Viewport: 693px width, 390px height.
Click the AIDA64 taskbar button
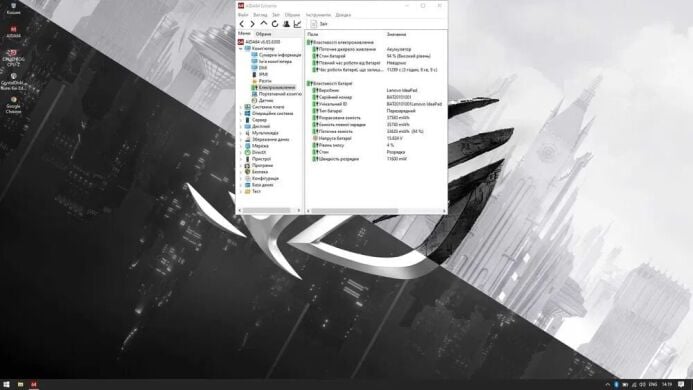point(34,384)
